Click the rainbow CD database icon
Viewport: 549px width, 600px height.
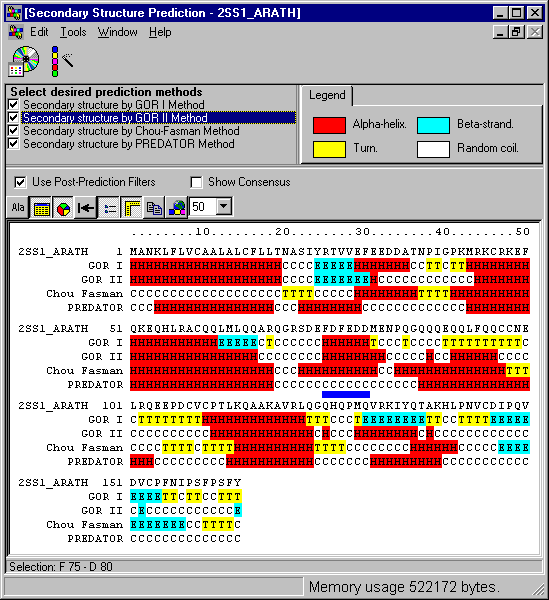[24, 61]
